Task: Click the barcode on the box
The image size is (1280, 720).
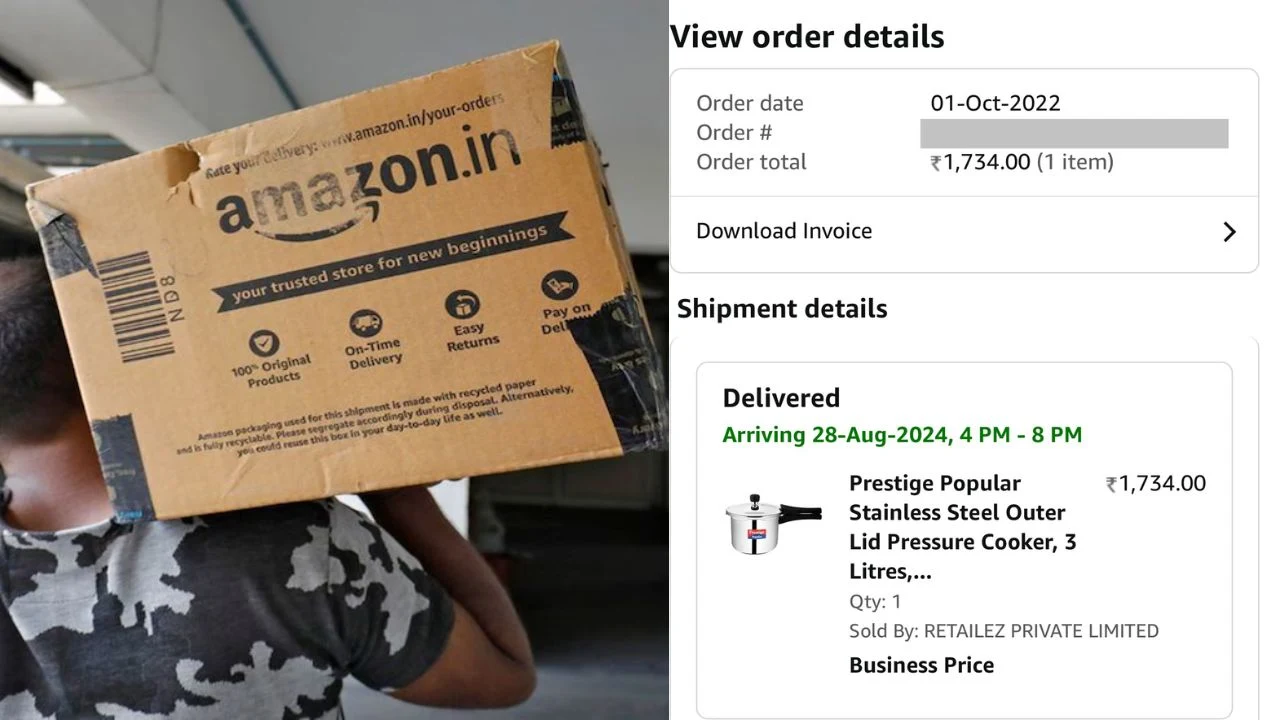Action: [x=135, y=309]
